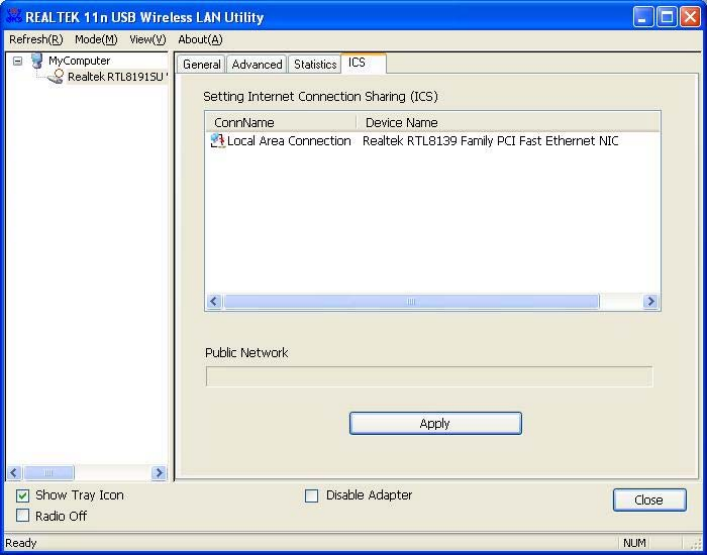Open the Mode(M) menu
The height and width of the screenshot is (555, 707).
[96, 40]
